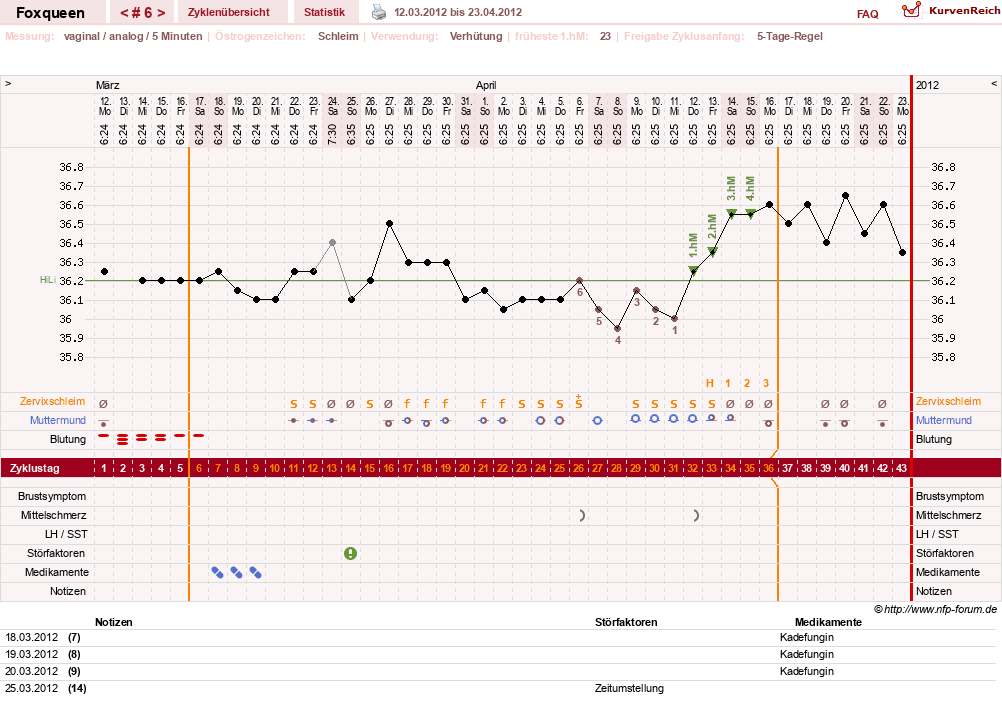Click the 7:30 measurement time entry
1002x721 pixels.
332,133
